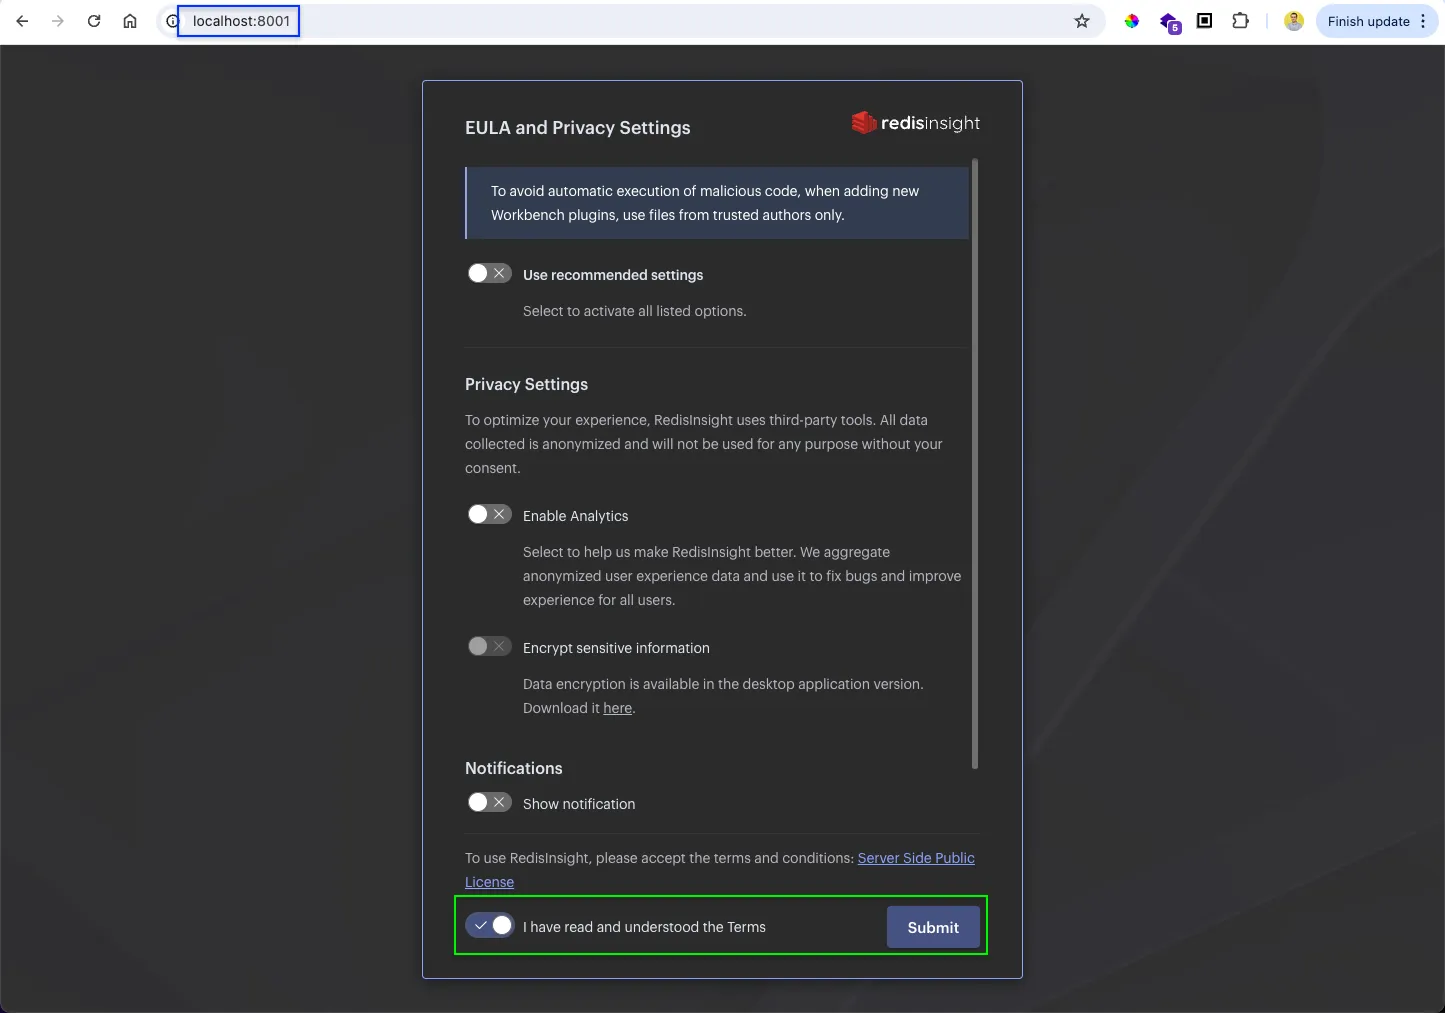Enable Analytics toggle

(489, 514)
